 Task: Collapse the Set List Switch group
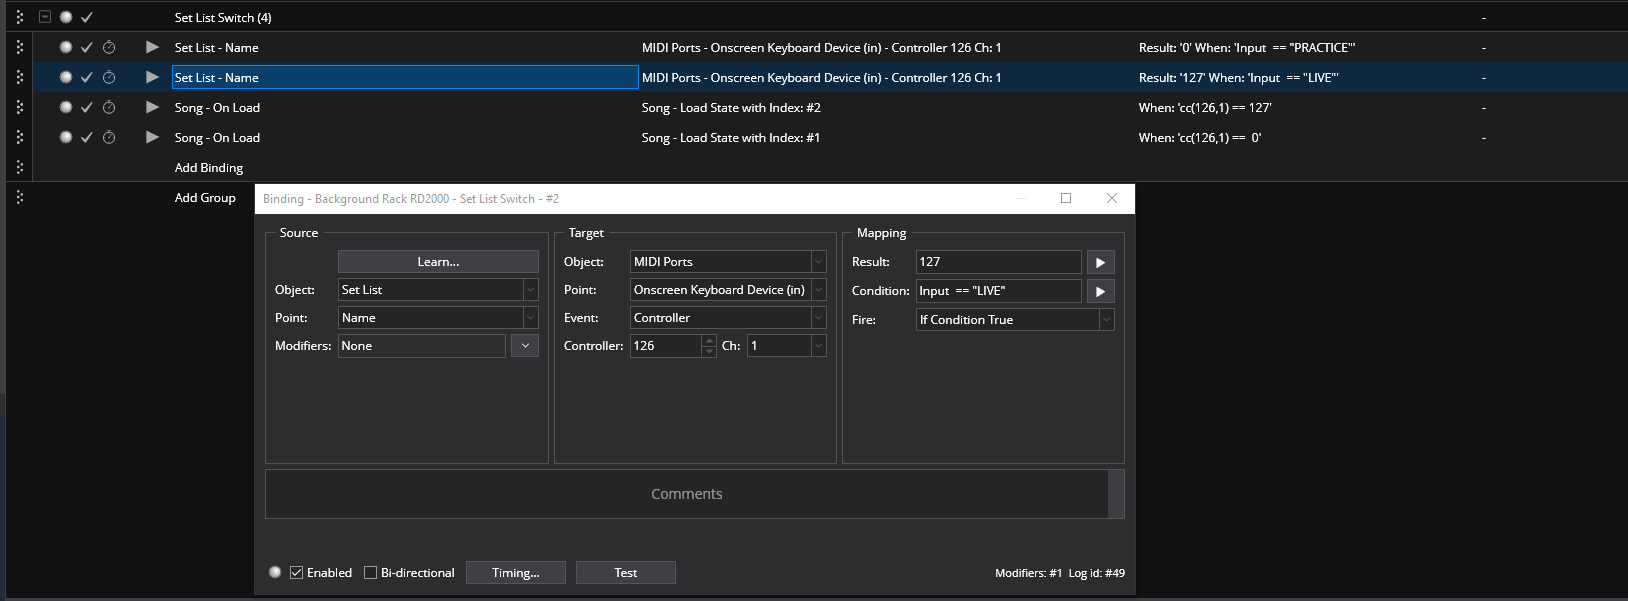coord(45,17)
